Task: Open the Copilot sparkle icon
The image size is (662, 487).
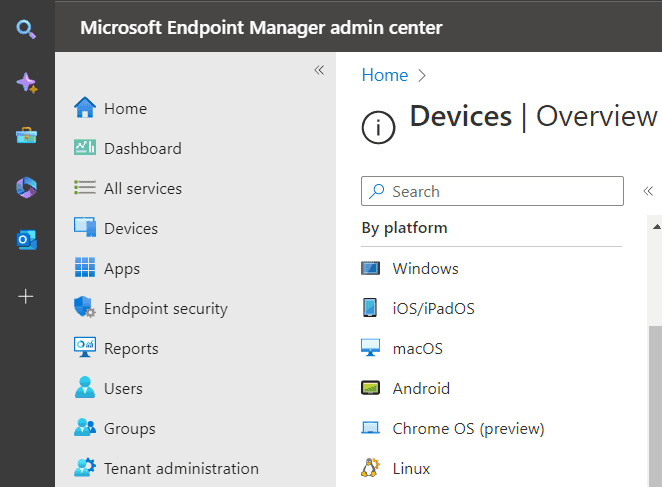Action: click(27, 83)
